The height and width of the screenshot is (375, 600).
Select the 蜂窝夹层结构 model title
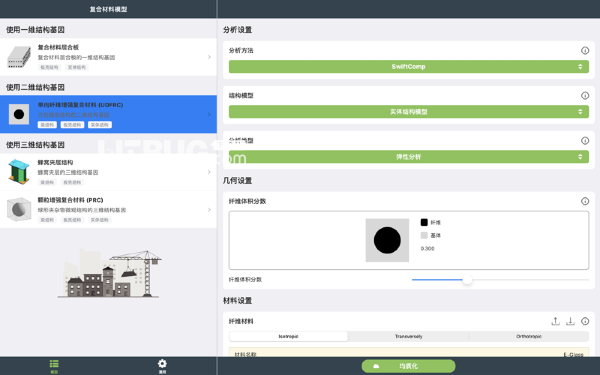click(55, 163)
